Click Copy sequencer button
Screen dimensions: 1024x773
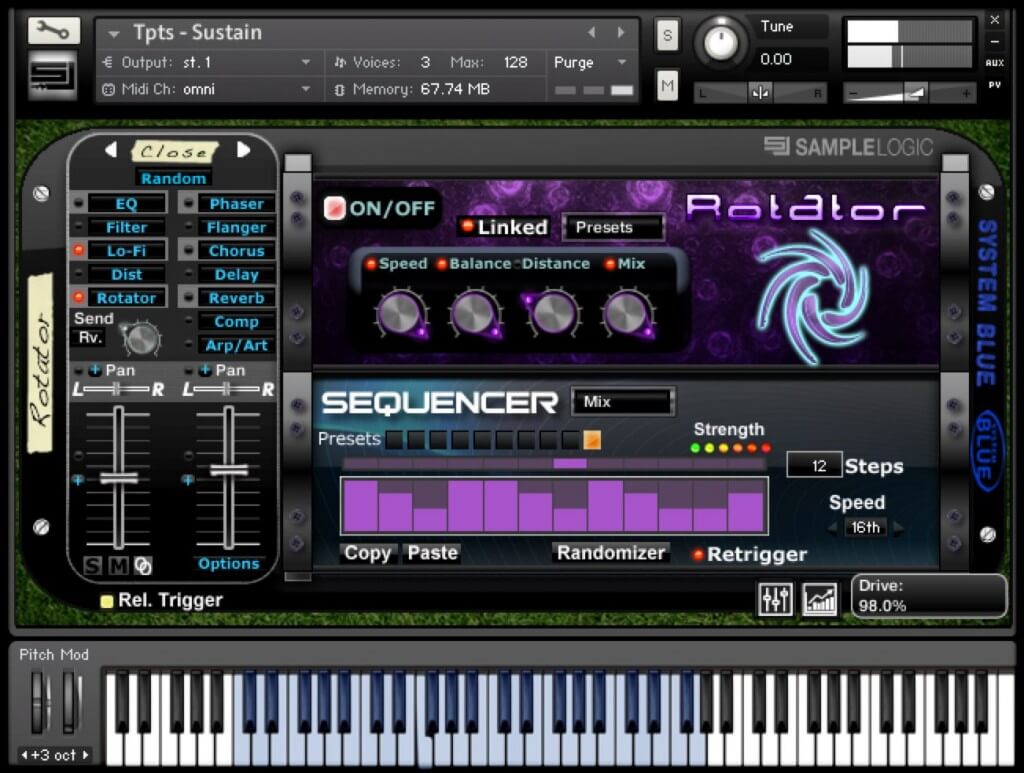(x=368, y=553)
